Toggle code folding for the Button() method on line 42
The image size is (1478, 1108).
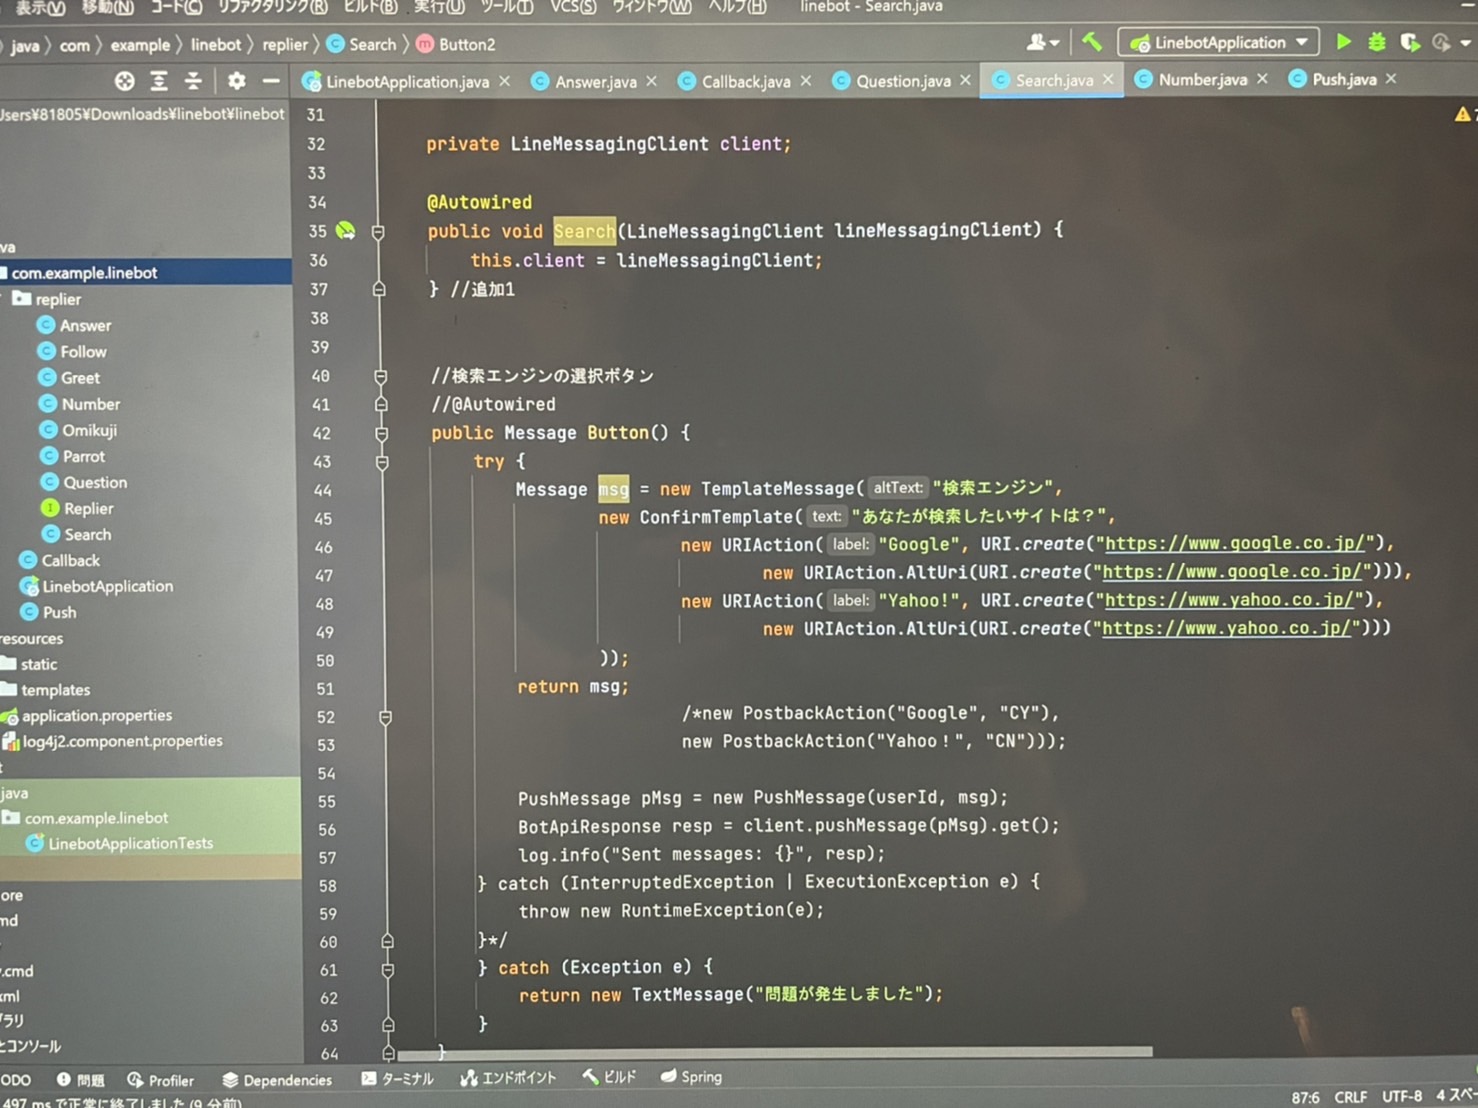[x=381, y=434]
